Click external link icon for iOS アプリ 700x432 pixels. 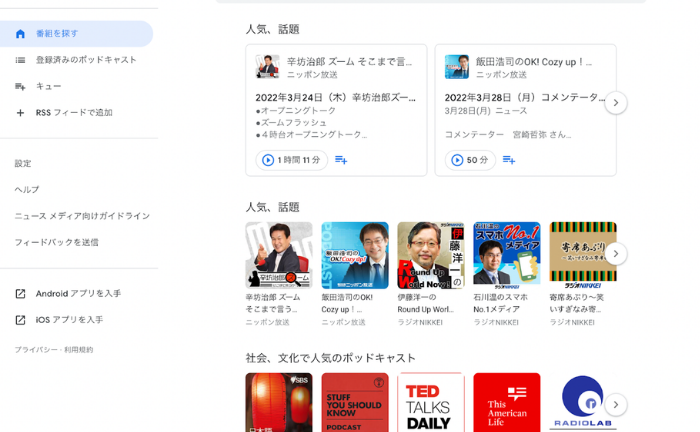click(x=20, y=320)
